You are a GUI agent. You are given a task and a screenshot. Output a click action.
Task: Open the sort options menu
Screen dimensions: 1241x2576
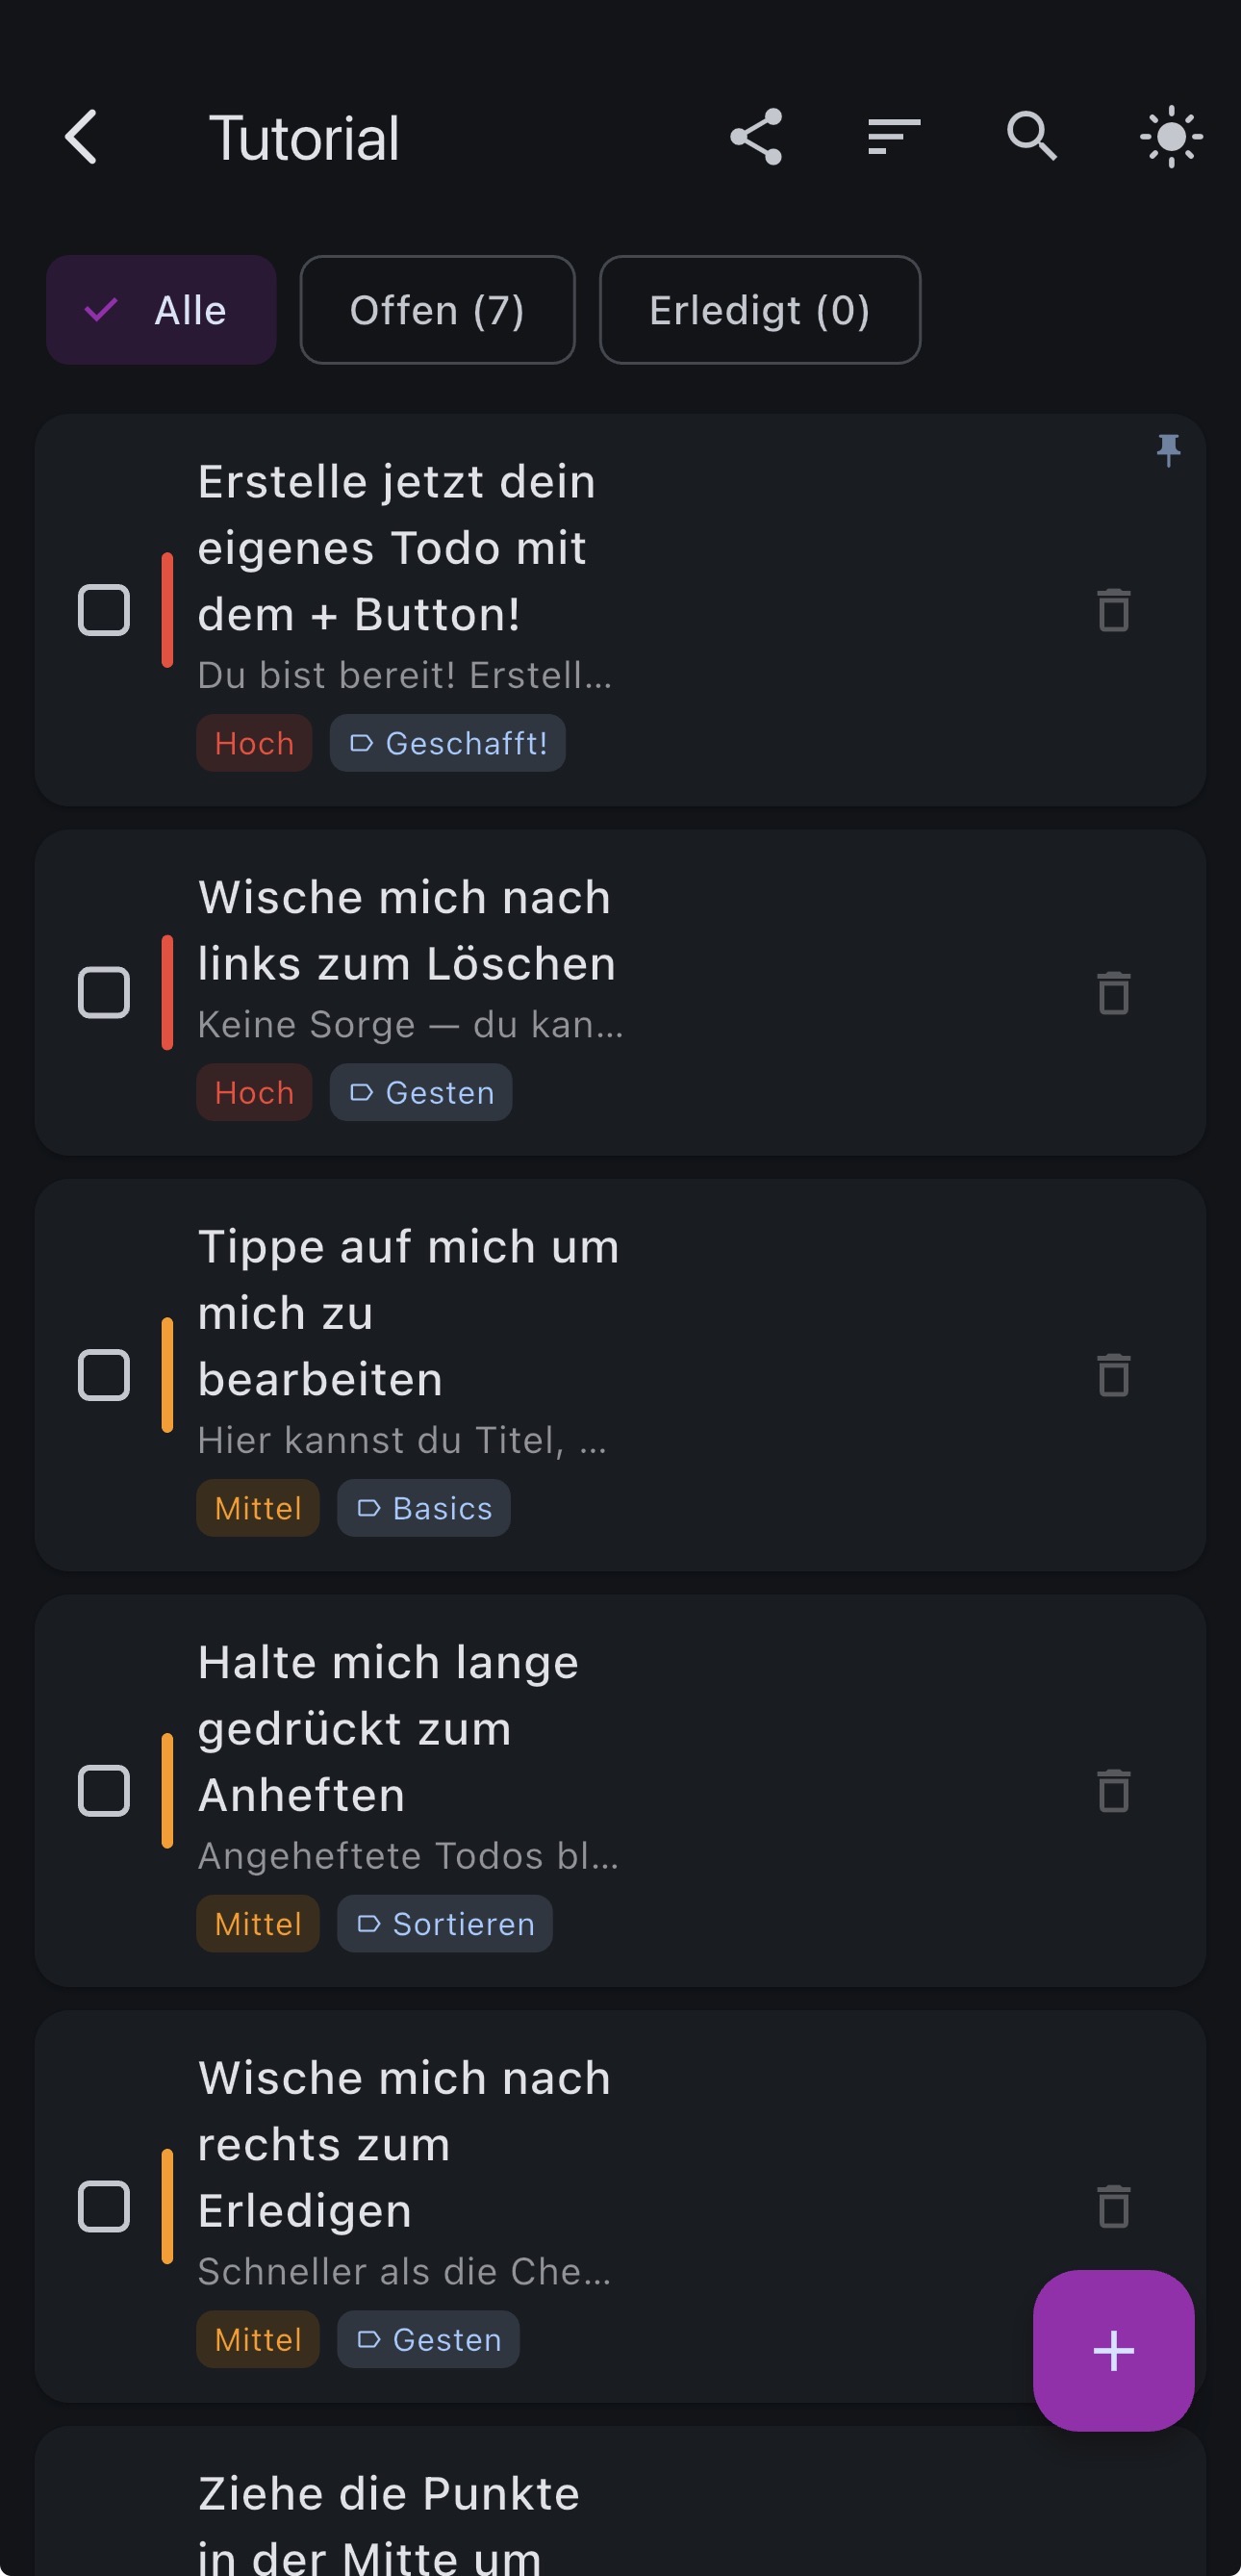pos(893,137)
